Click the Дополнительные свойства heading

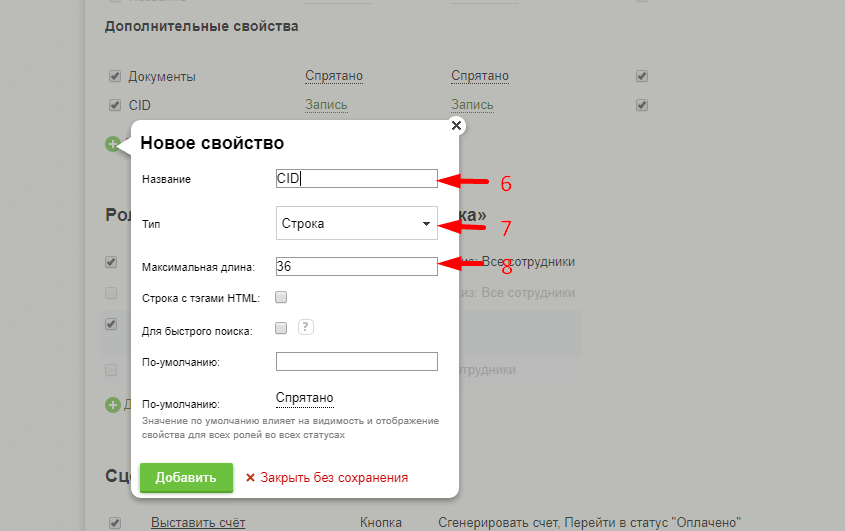pos(202,26)
